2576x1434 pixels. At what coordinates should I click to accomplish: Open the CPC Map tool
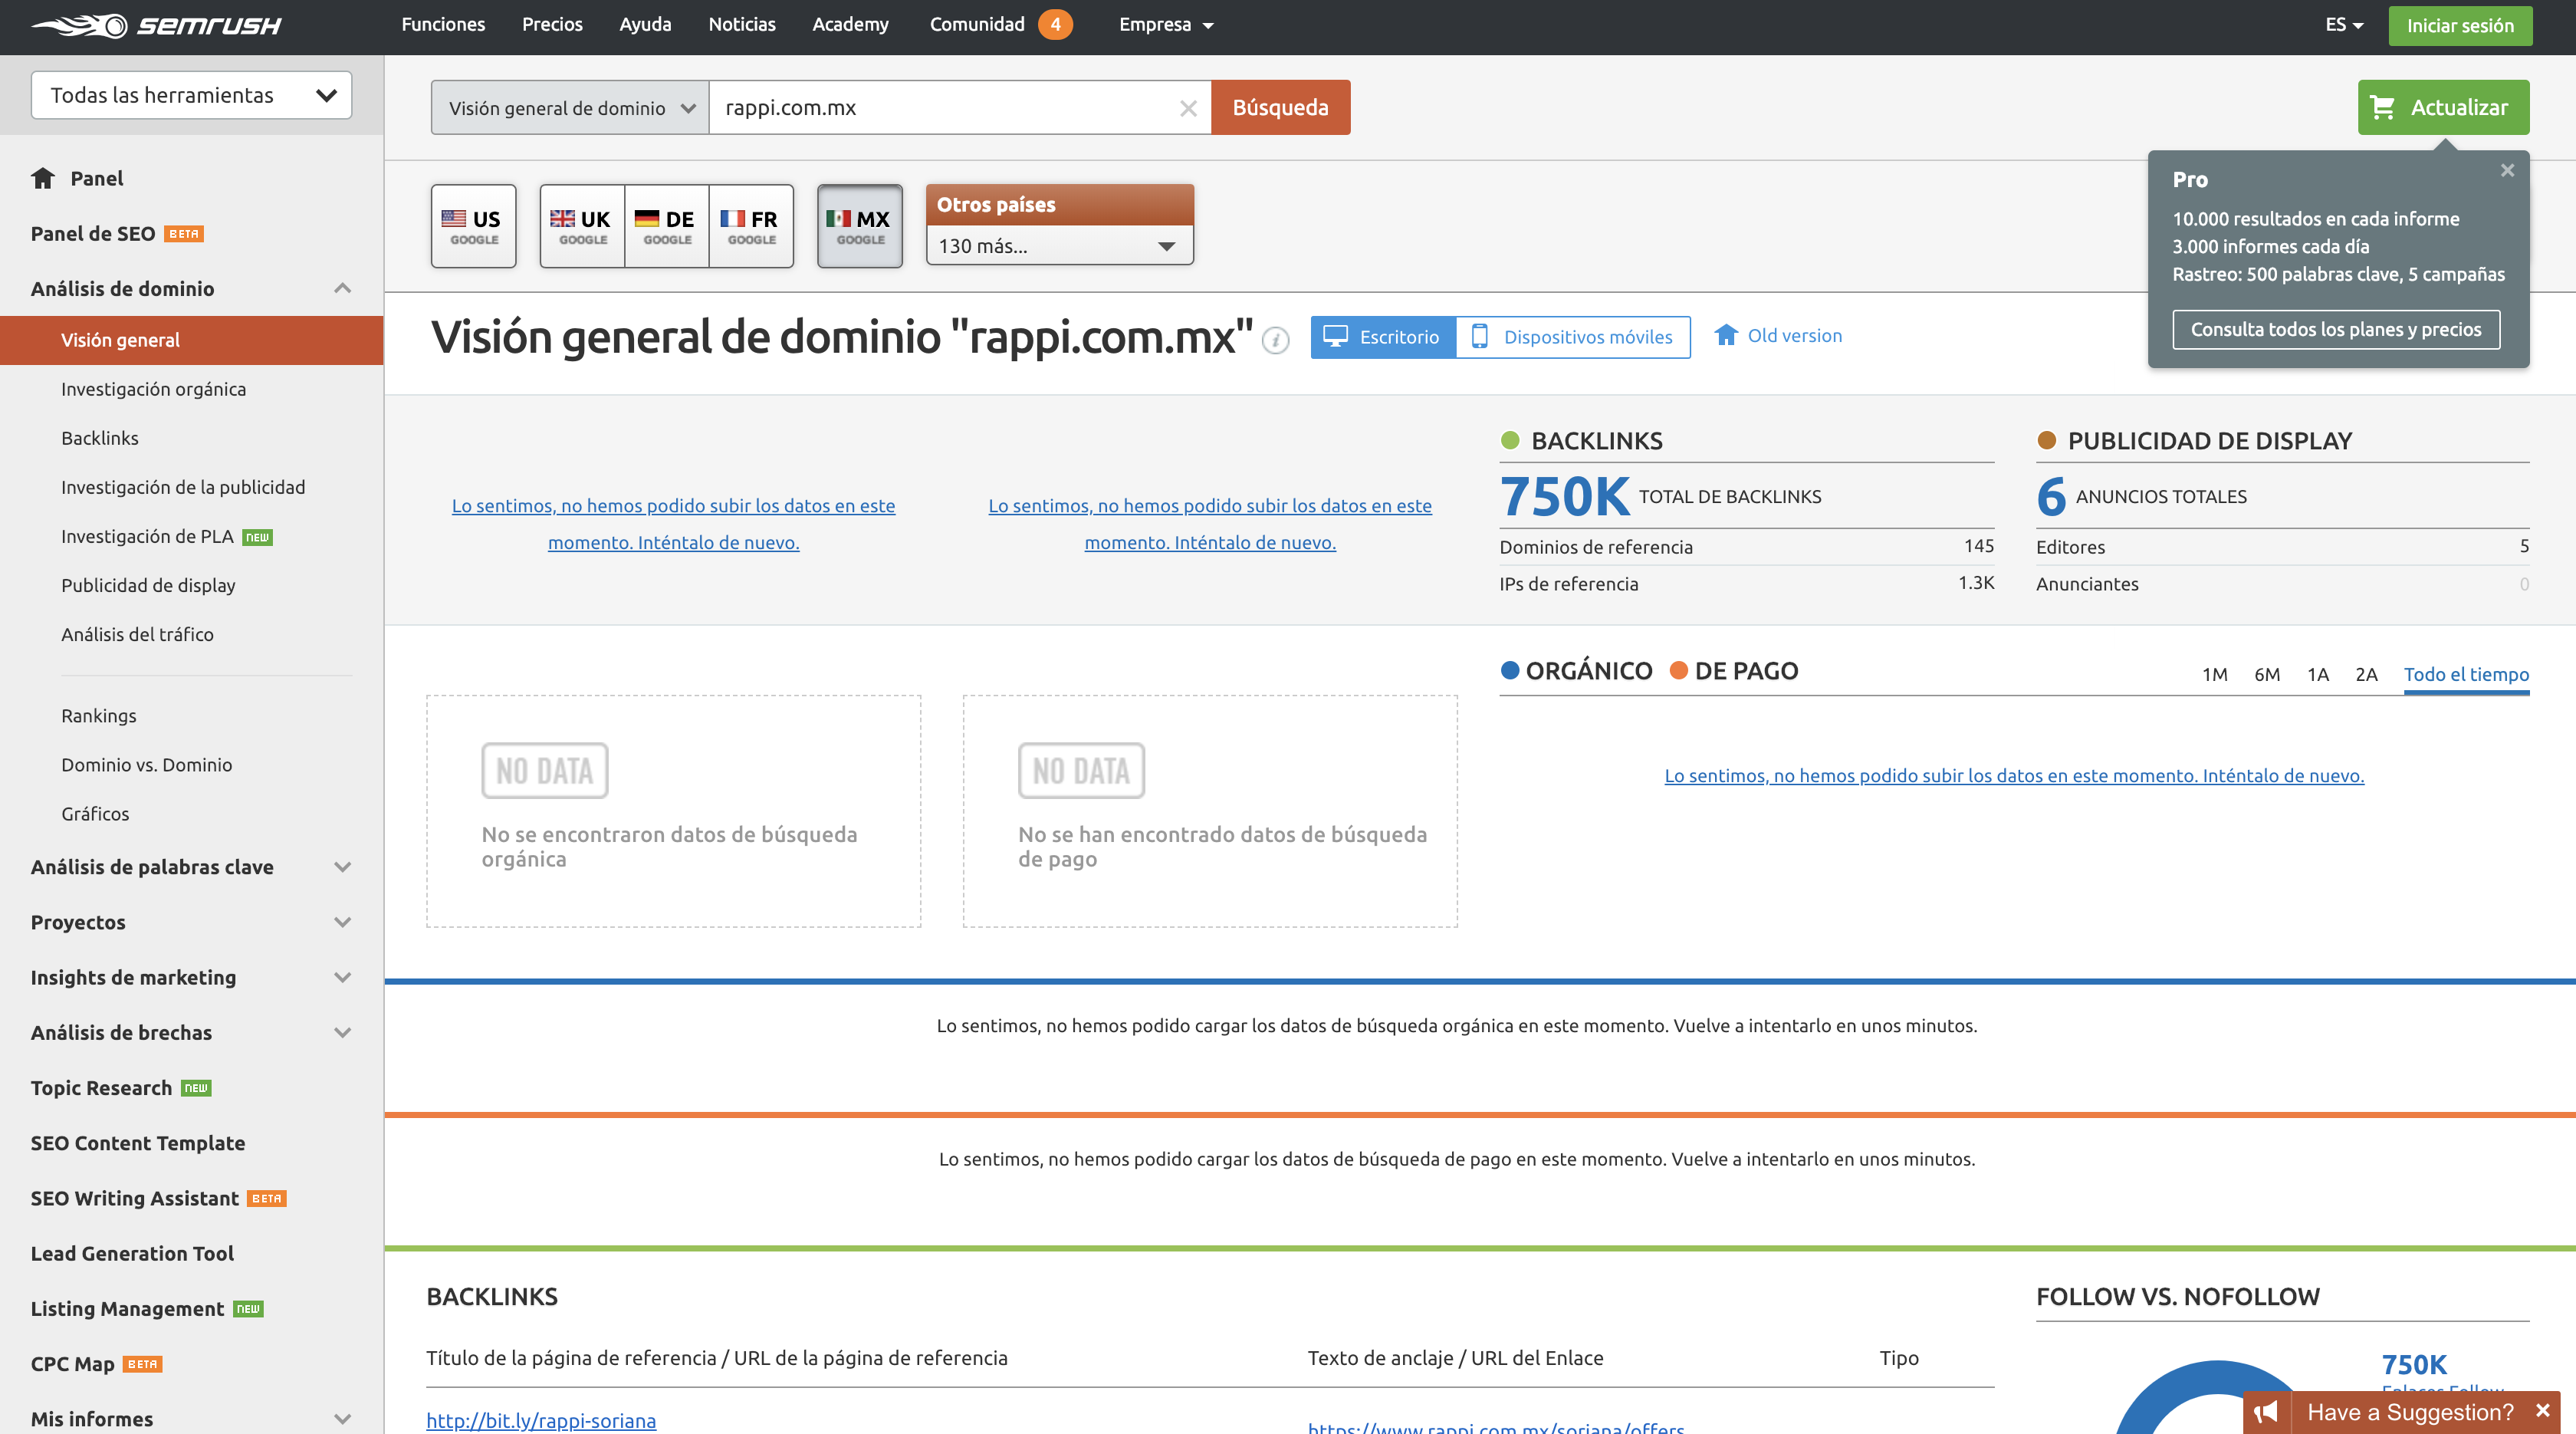[x=72, y=1364]
